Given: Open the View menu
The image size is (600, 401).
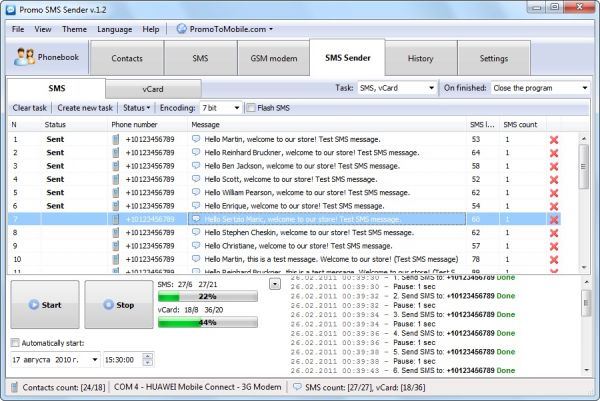Looking at the screenshot, I should [43, 29].
